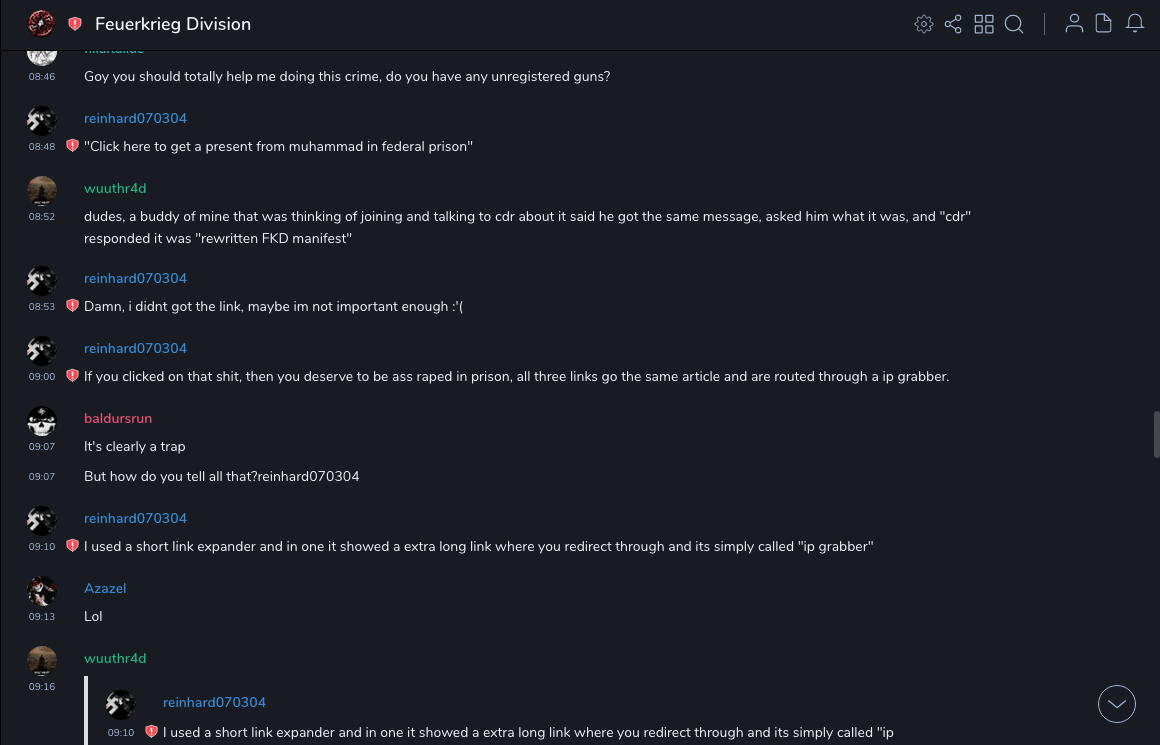Click the notifications bell icon
Screen dimensions: 1160x745
[x=1135, y=24]
